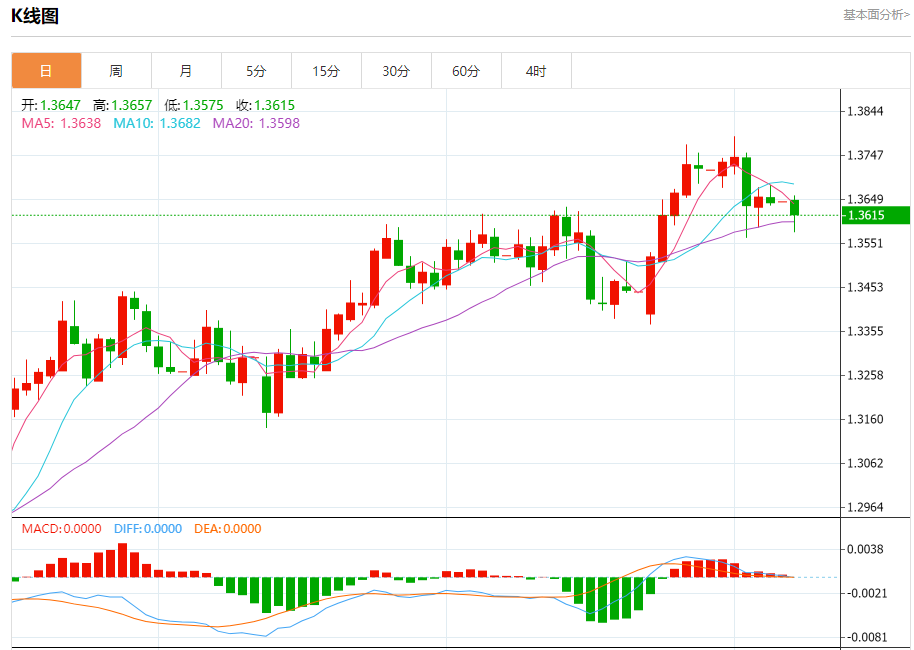This screenshot has width=914, height=650.
Task: Open the 基本面分析 link
Action: [x=876, y=15]
